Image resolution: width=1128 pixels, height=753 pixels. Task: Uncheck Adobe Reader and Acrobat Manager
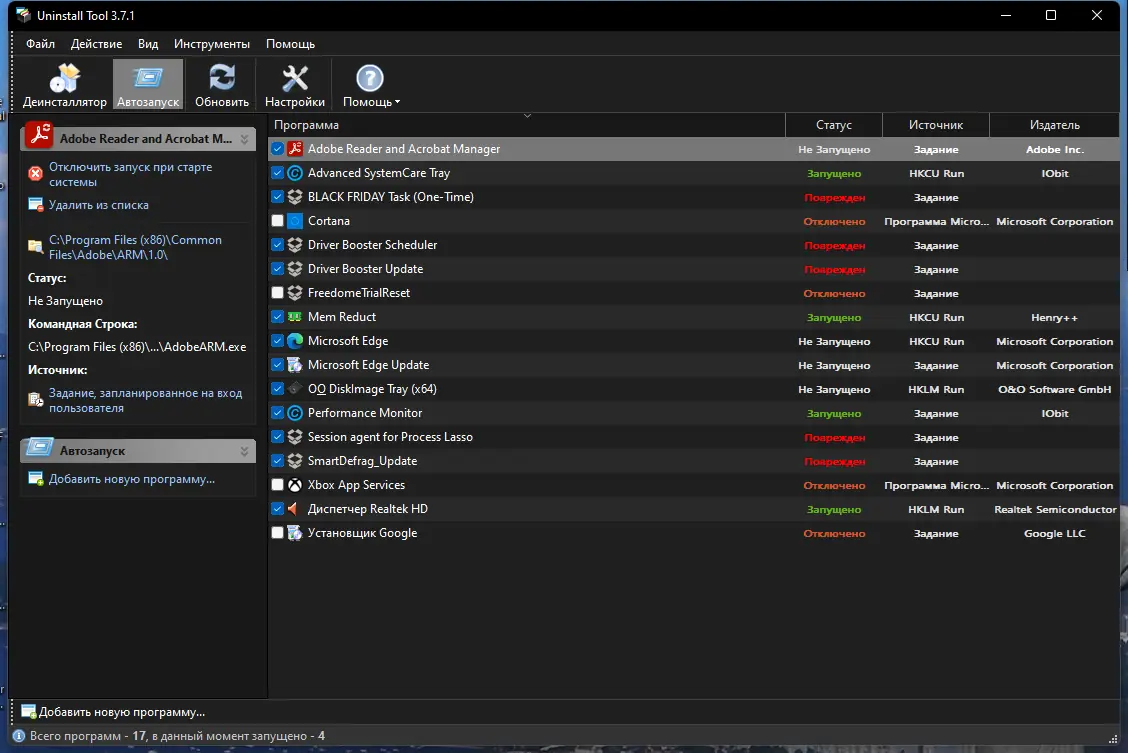click(x=278, y=149)
